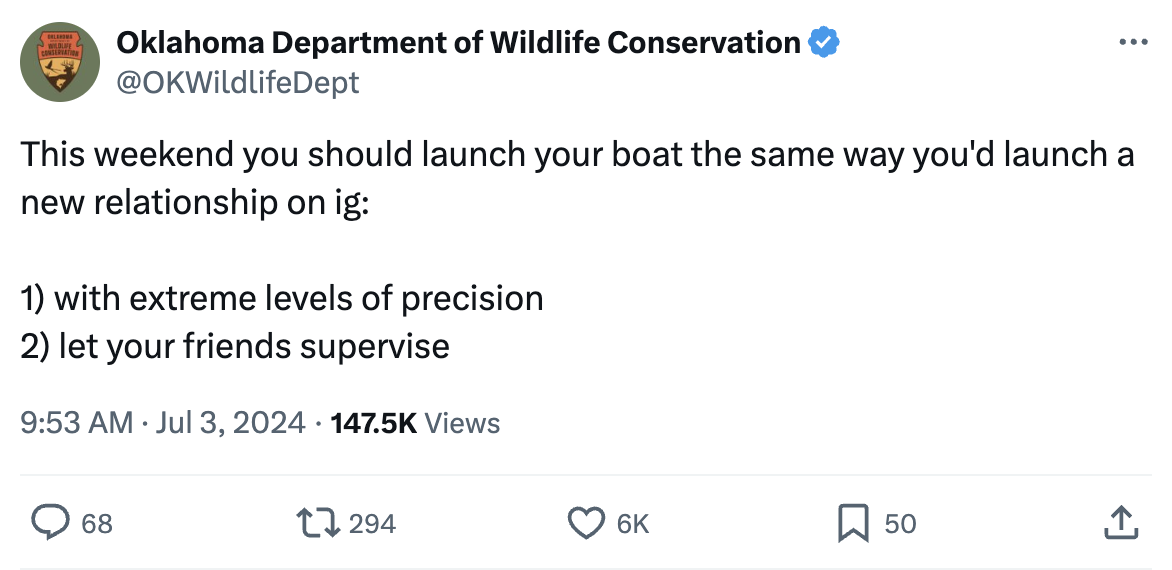Viewport: 1172px width, 570px height.
Task: Open the Oklahoma Department of Wildlife Conservation name
Action: [458, 43]
